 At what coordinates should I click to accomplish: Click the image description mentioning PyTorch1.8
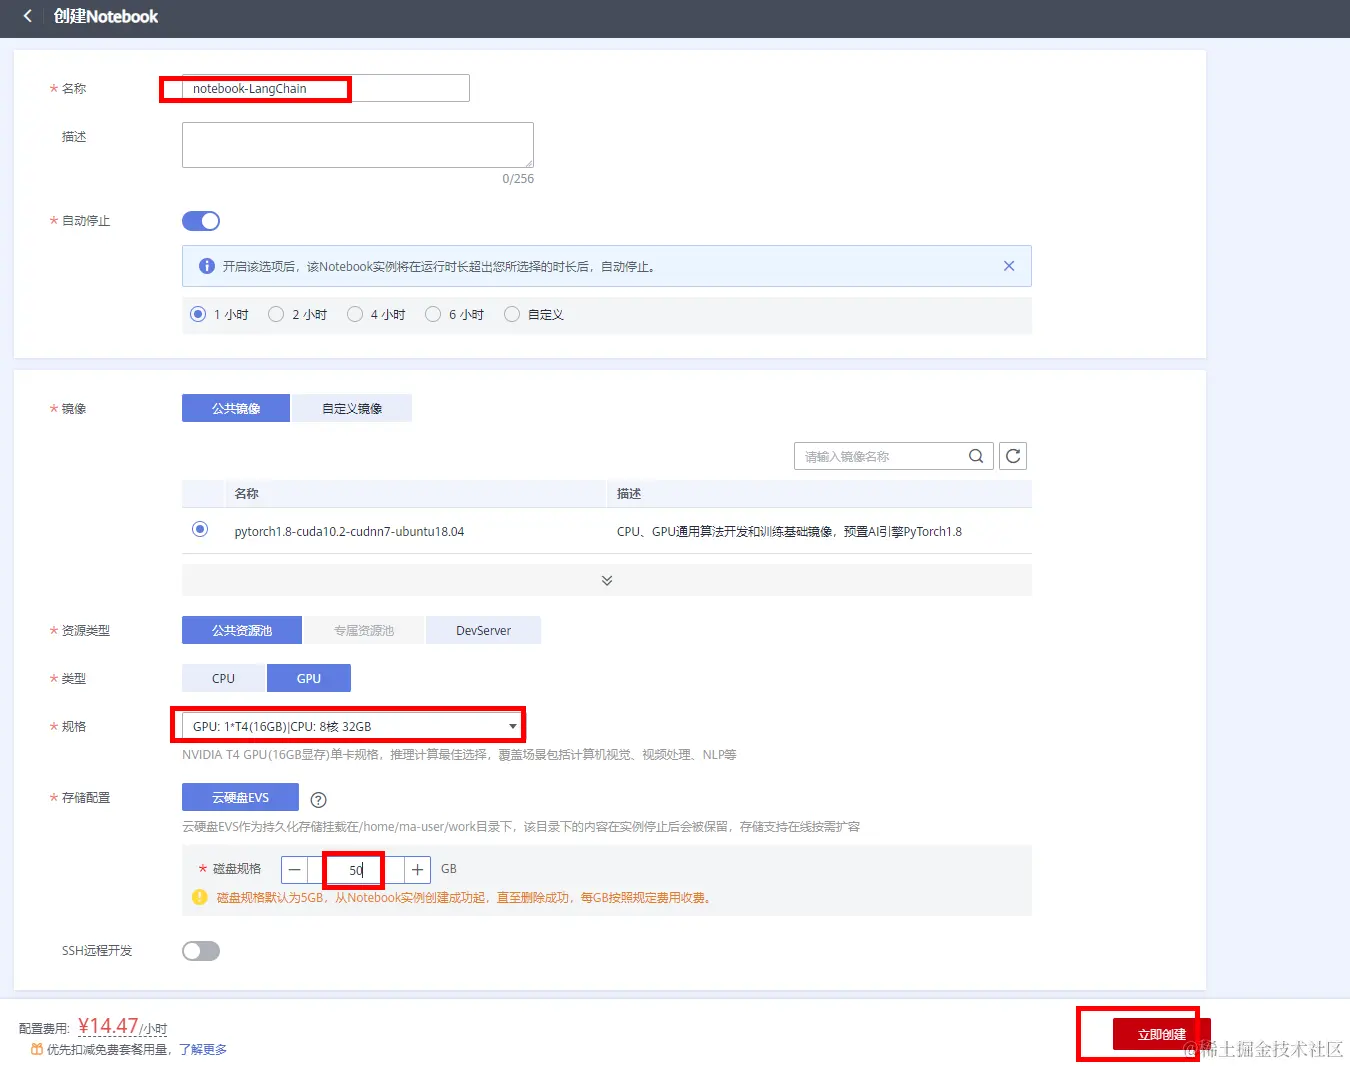click(x=789, y=531)
